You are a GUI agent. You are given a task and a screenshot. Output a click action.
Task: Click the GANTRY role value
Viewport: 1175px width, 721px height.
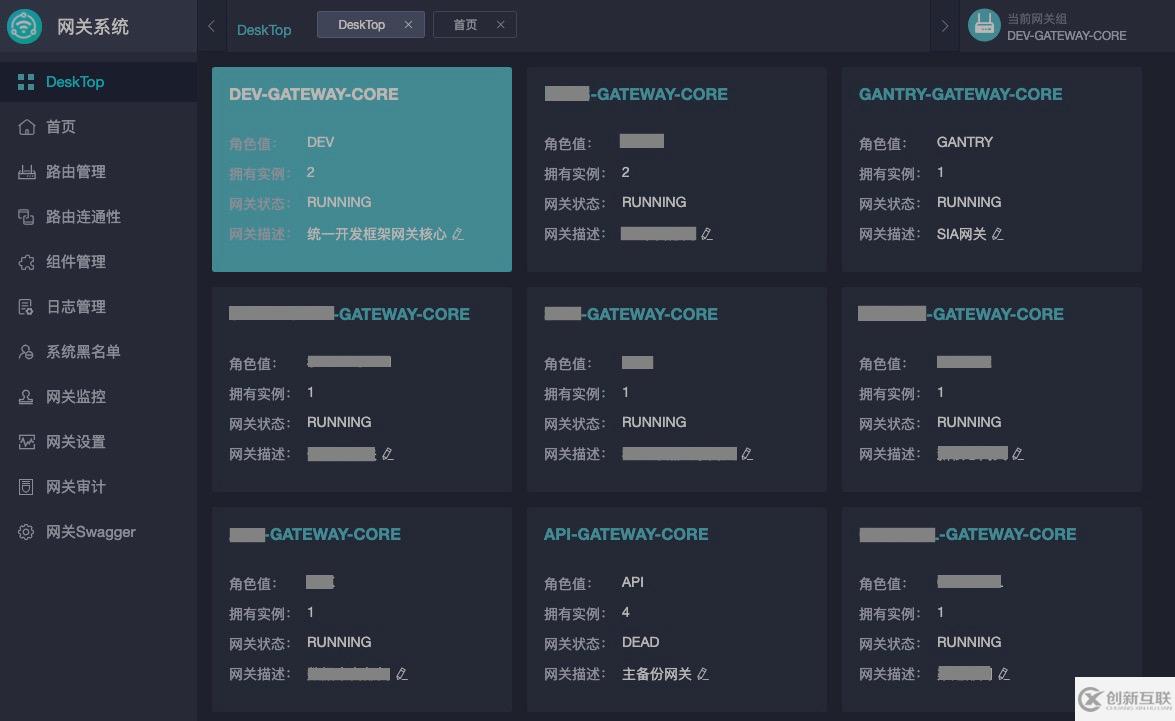click(964, 142)
